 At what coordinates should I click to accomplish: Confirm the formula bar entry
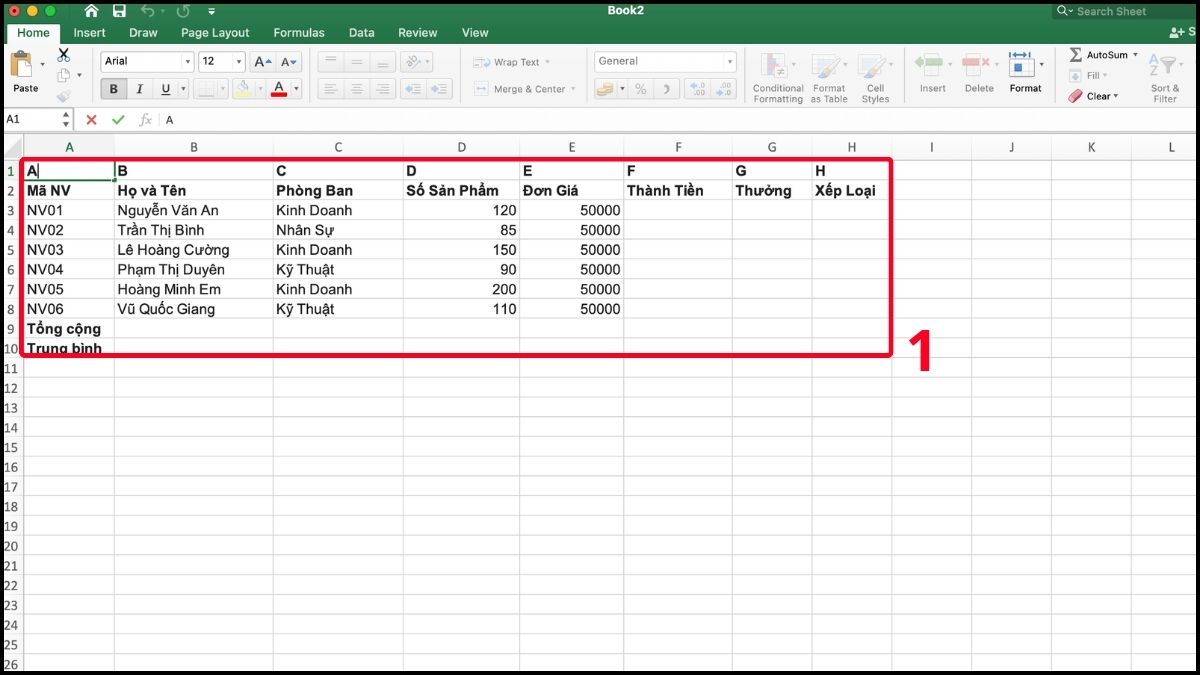coord(118,120)
